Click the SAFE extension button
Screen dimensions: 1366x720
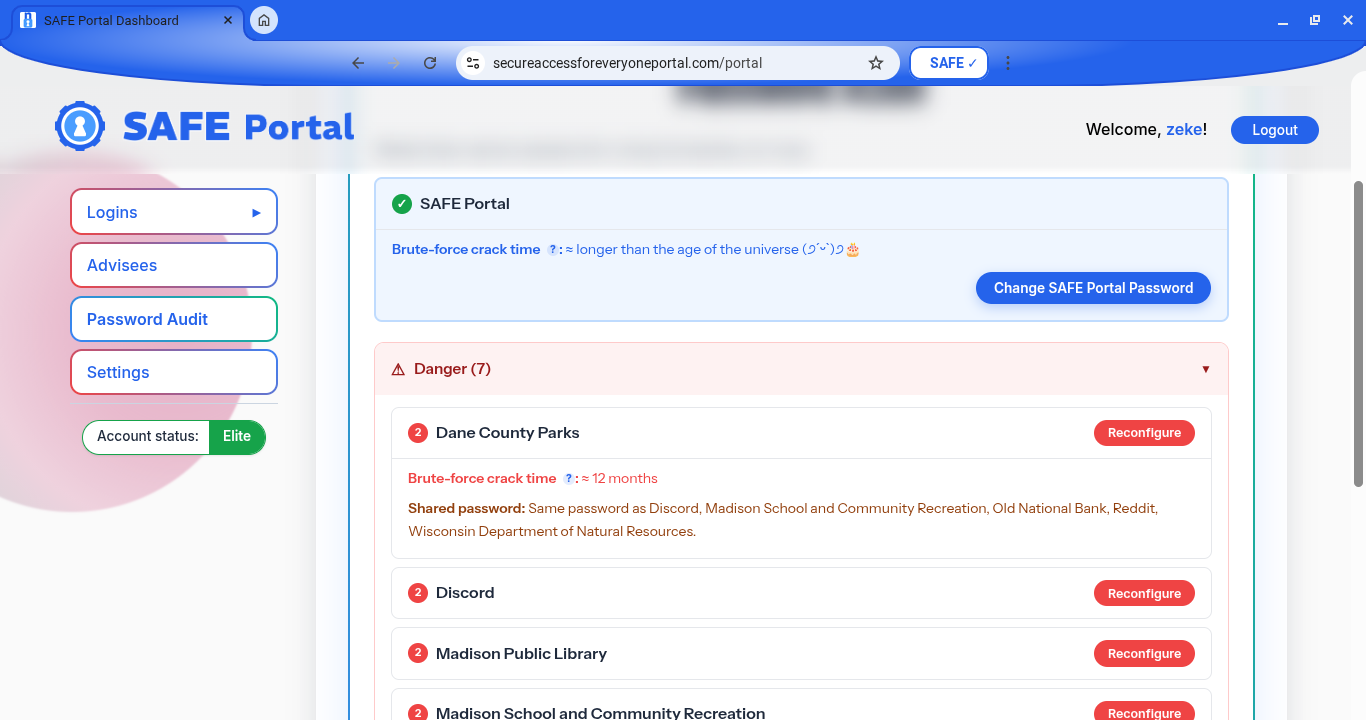click(x=949, y=63)
